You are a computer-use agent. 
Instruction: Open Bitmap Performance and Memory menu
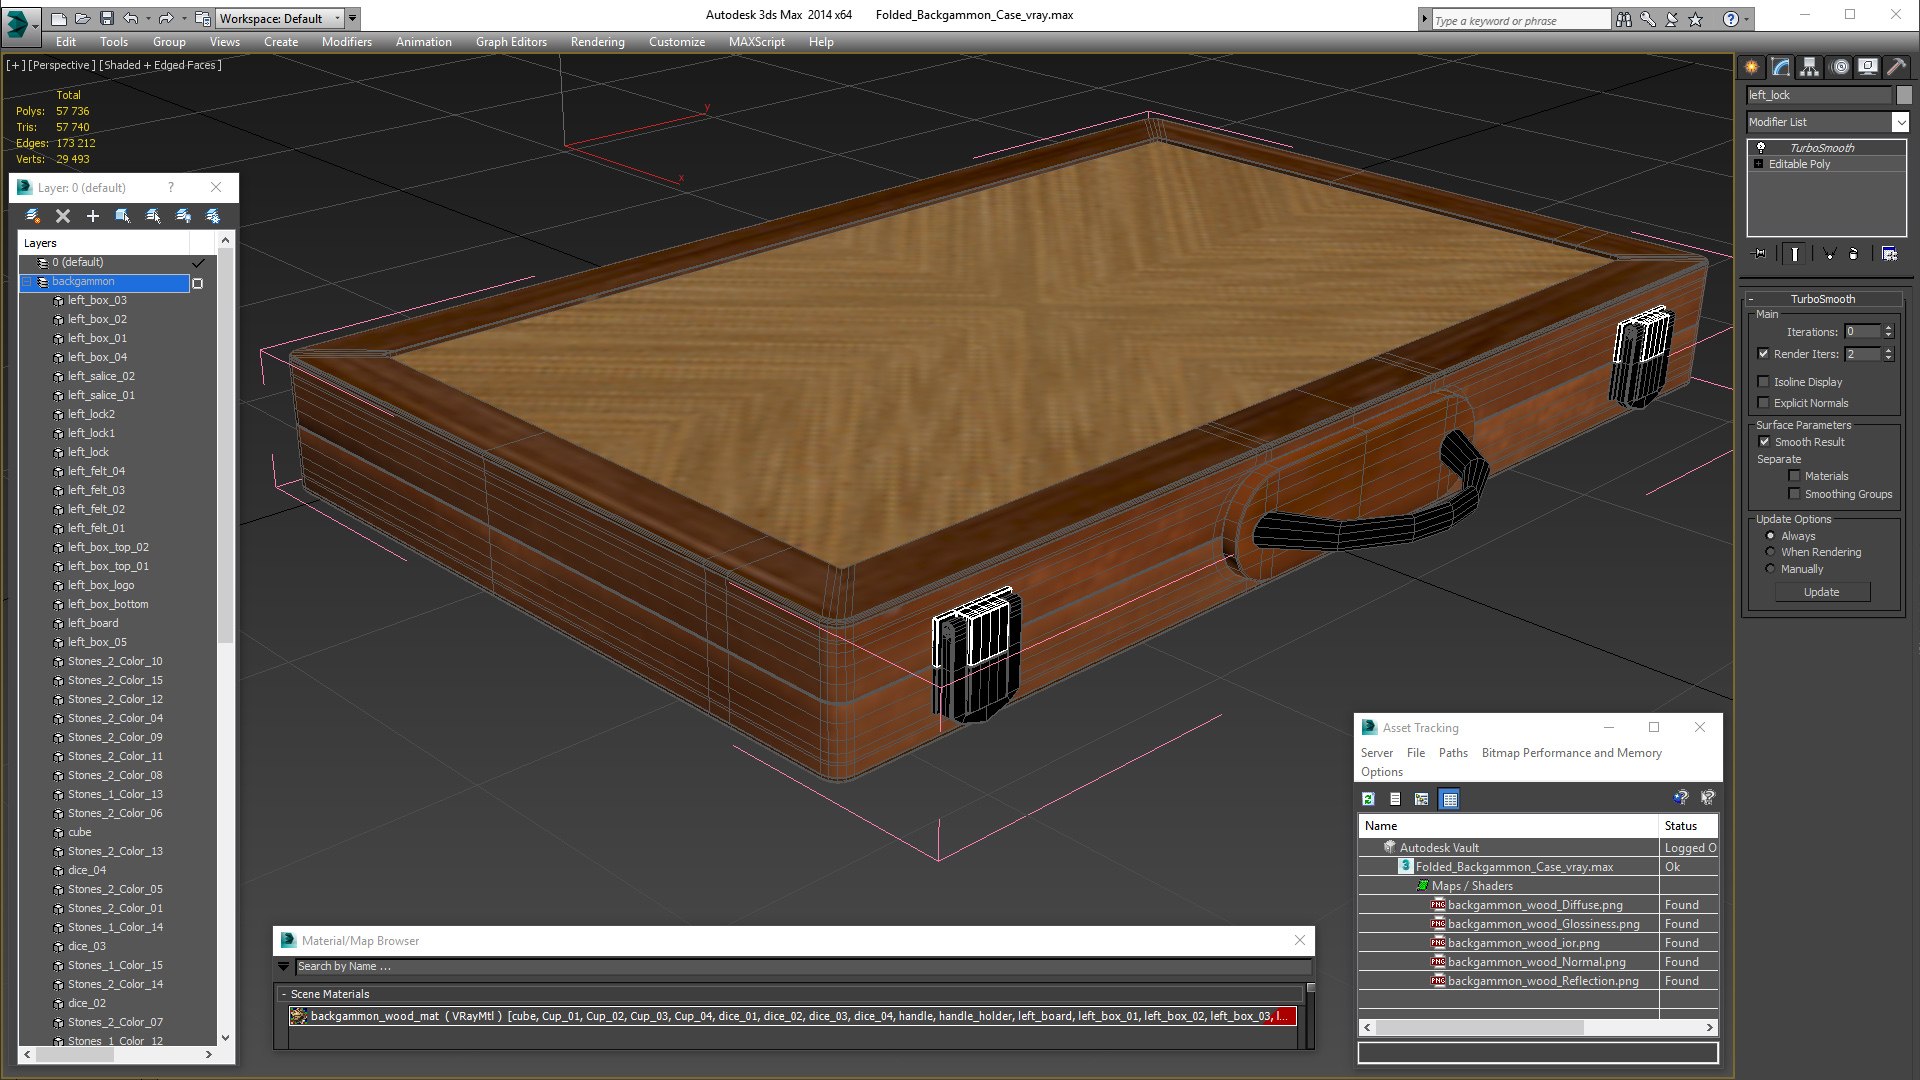1571,753
